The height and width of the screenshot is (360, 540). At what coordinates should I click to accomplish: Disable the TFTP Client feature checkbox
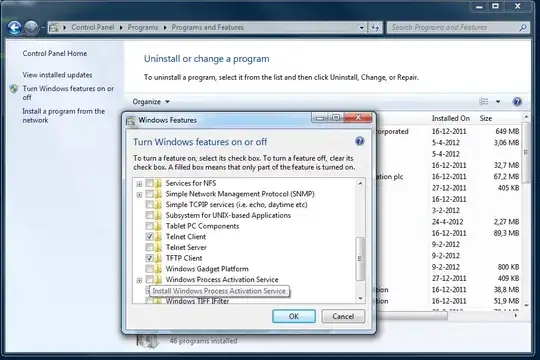pyautogui.click(x=149, y=258)
